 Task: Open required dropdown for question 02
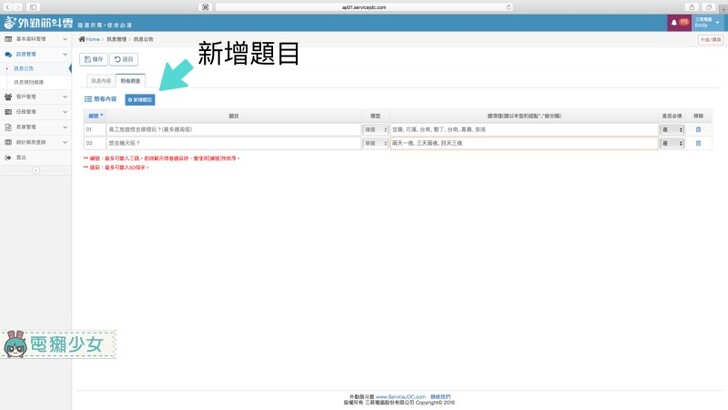point(672,143)
